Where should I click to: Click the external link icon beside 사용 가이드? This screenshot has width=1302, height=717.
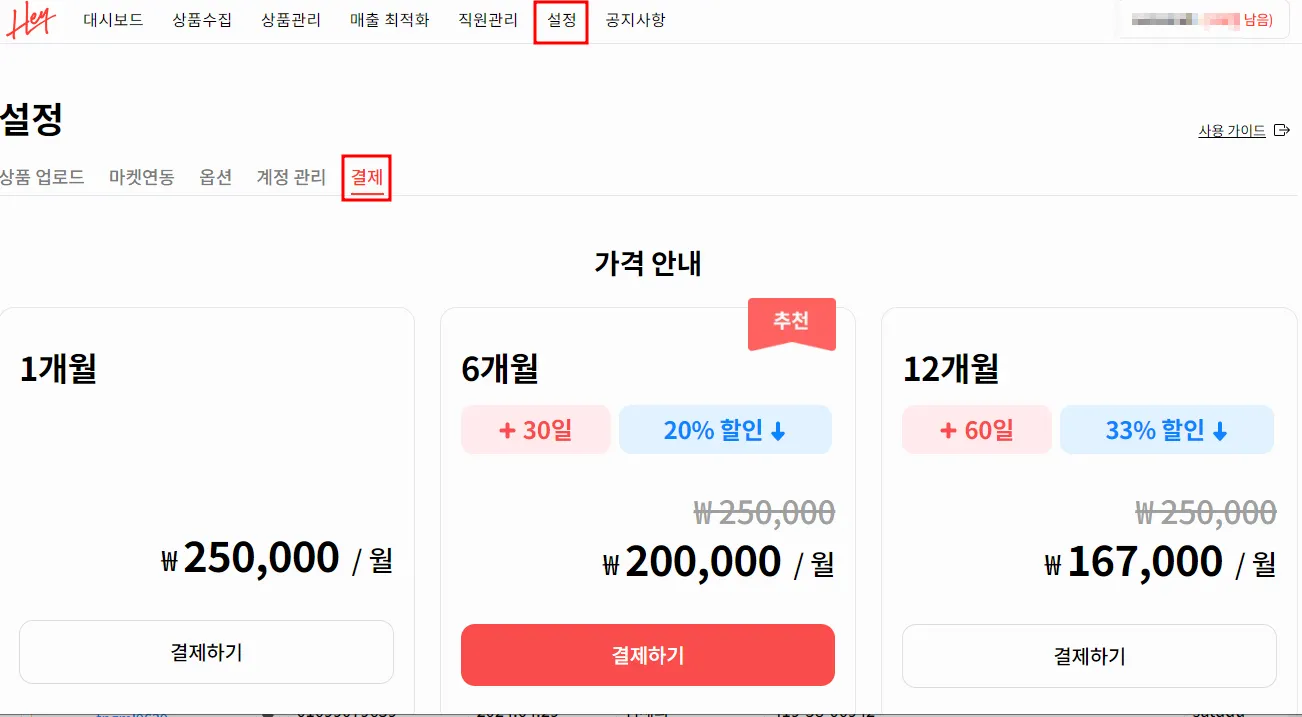1282,131
